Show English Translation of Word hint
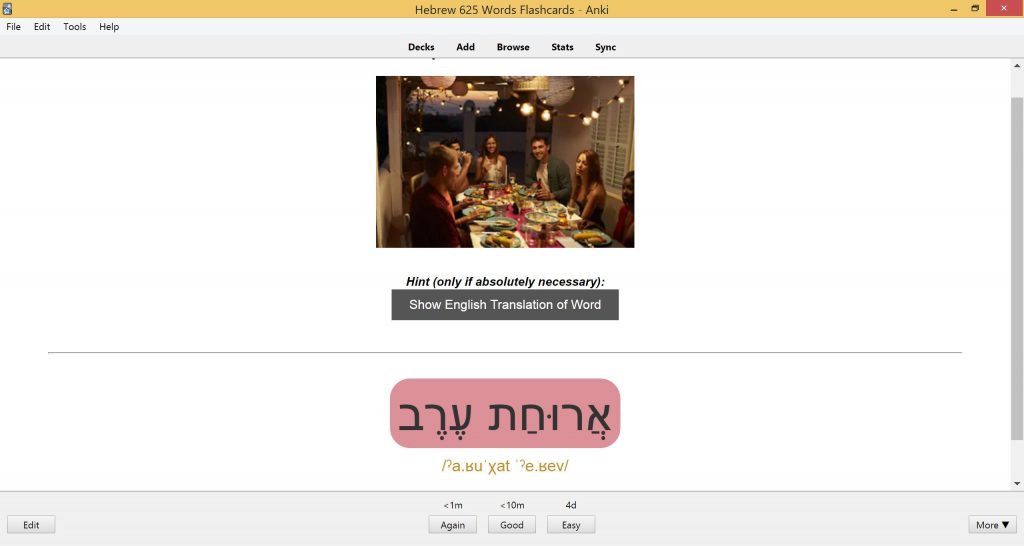The width and height of the screenshot is (1024, 546). tap(505, 305)
